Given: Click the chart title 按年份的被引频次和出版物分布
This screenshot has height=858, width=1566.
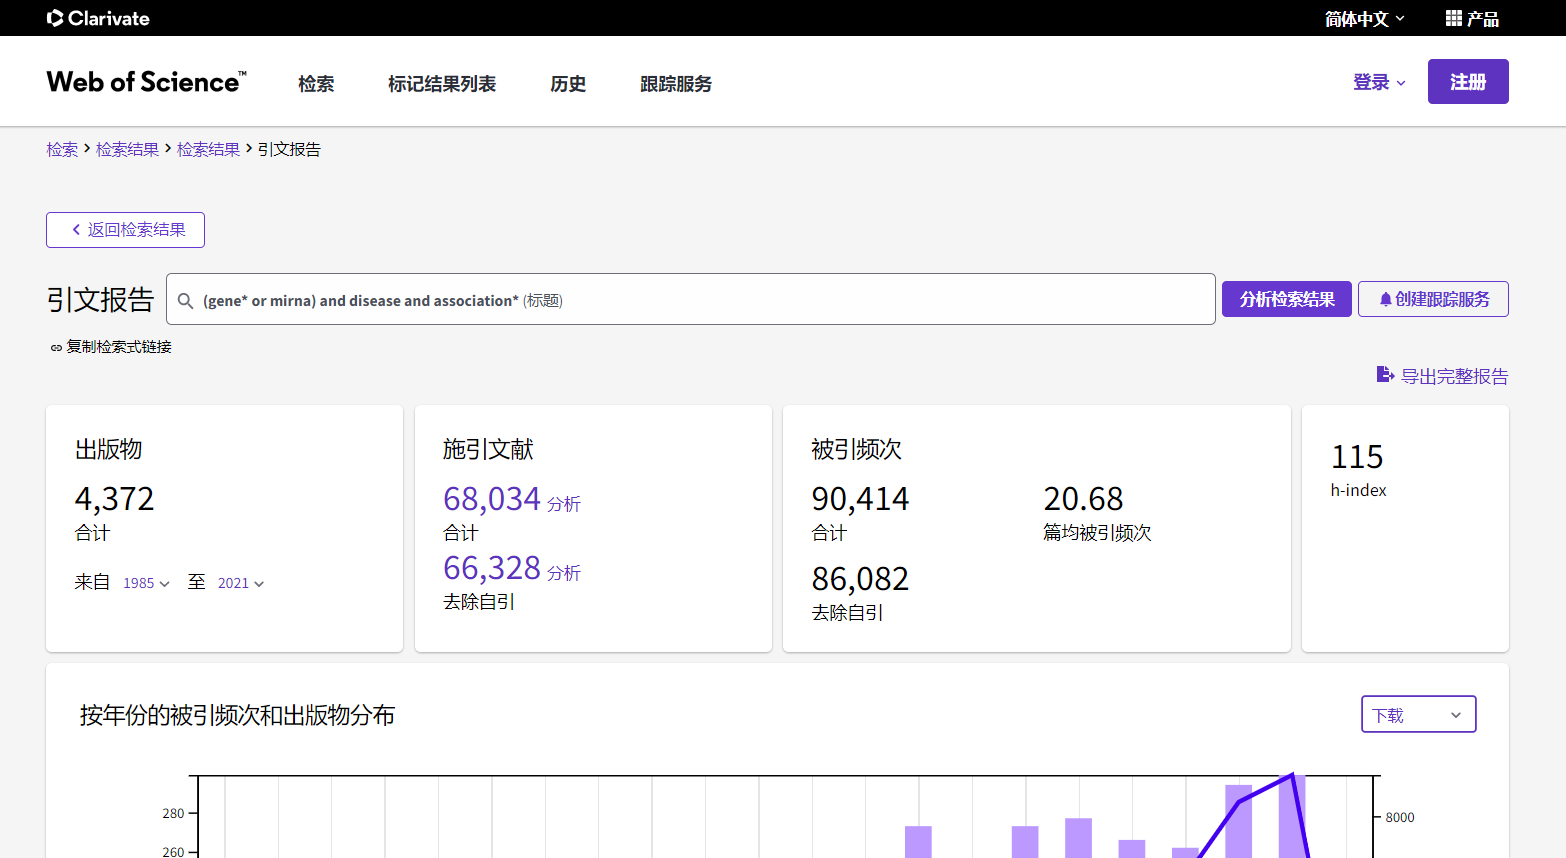Looking at the screenshot, I should tap(237, 715).
